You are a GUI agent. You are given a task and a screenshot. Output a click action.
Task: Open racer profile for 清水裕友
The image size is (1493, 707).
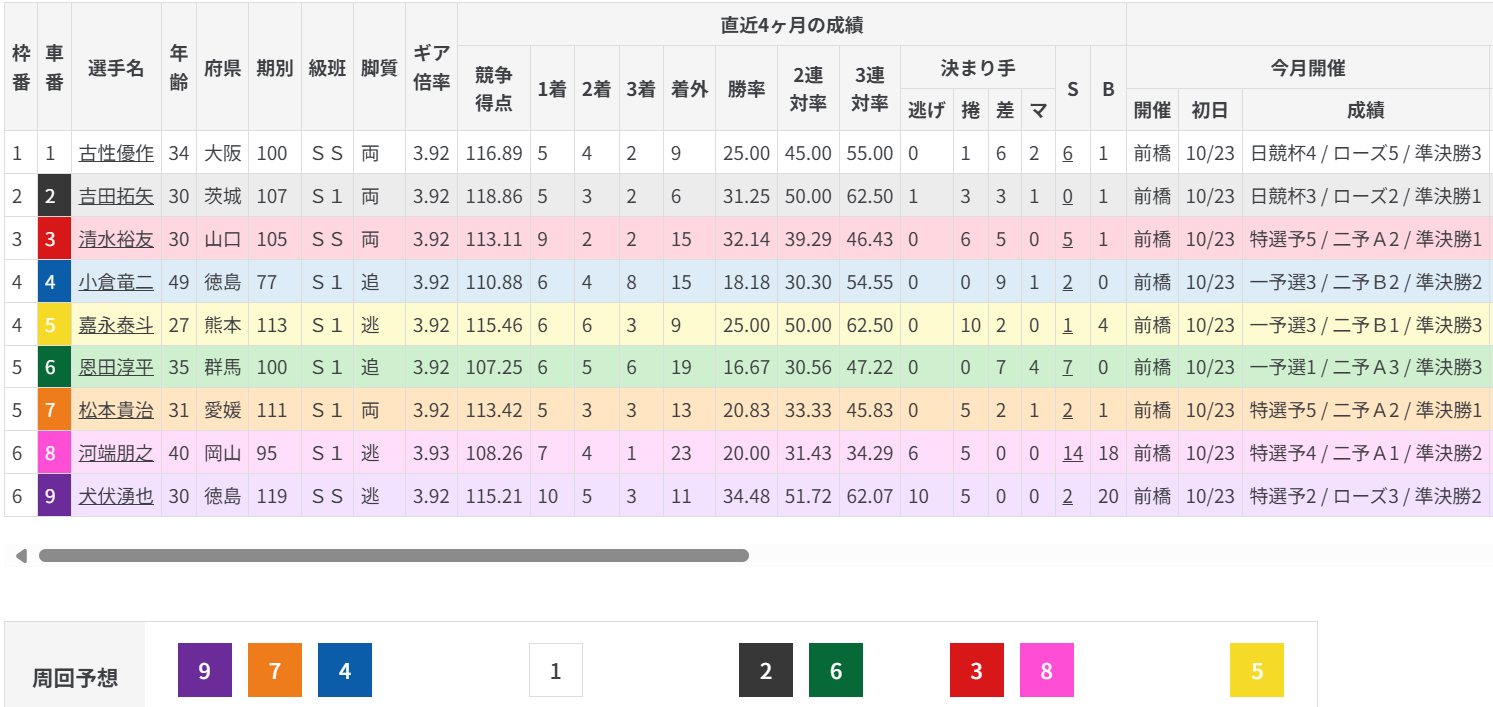(116, 239)
